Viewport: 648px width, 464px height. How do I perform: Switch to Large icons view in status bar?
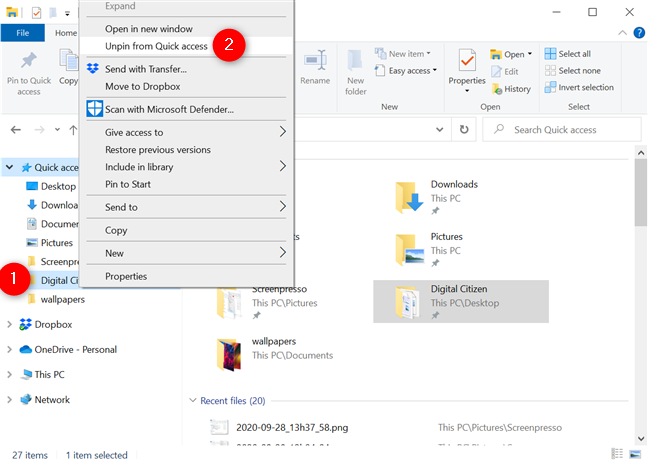coord(635,454)
